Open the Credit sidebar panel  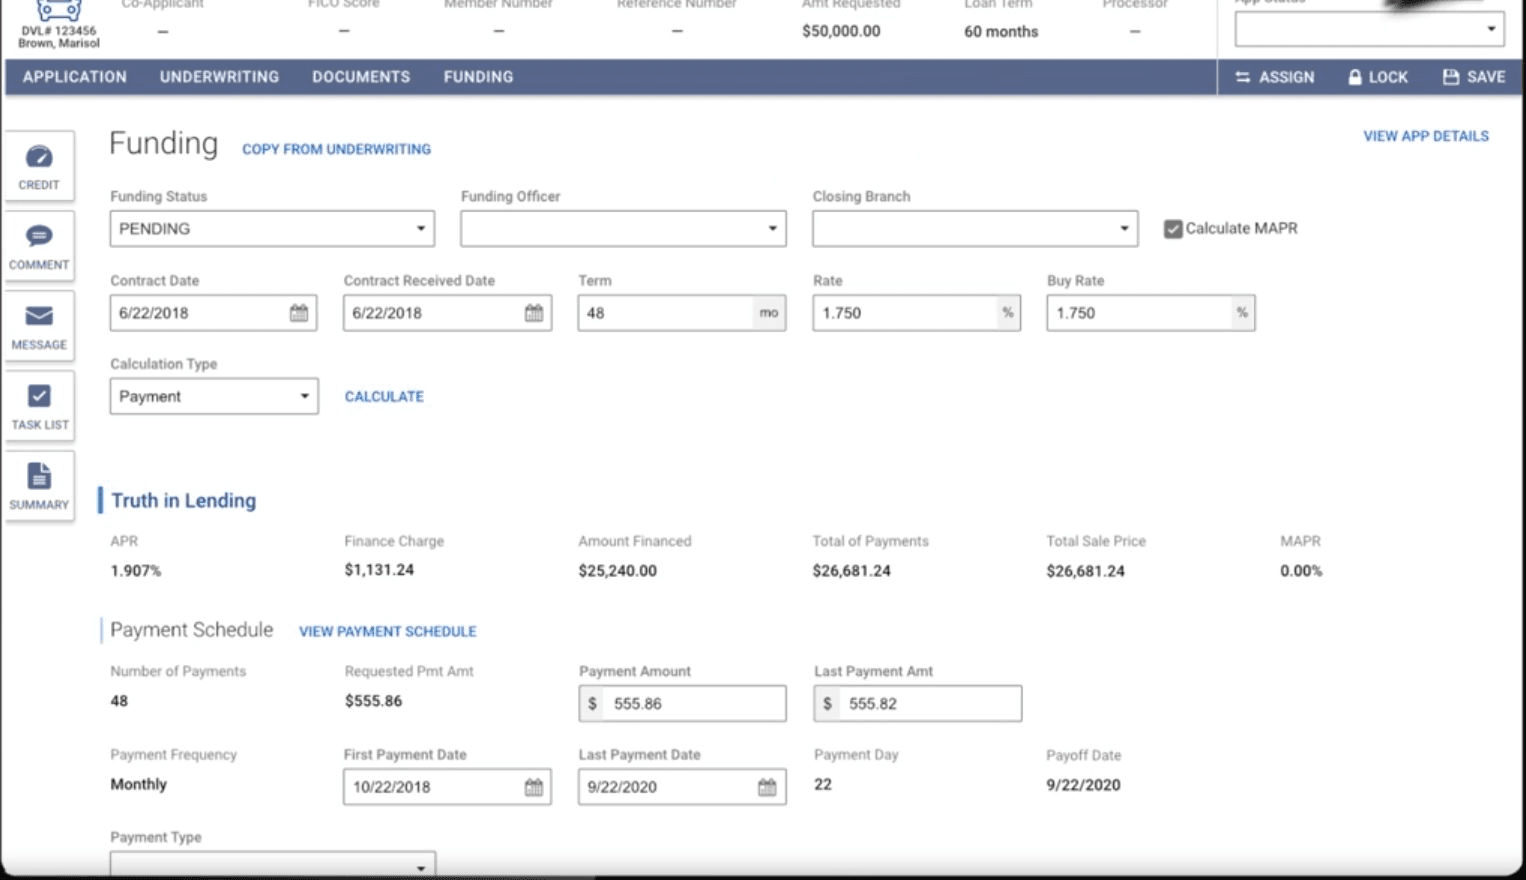tap(39, 166)
